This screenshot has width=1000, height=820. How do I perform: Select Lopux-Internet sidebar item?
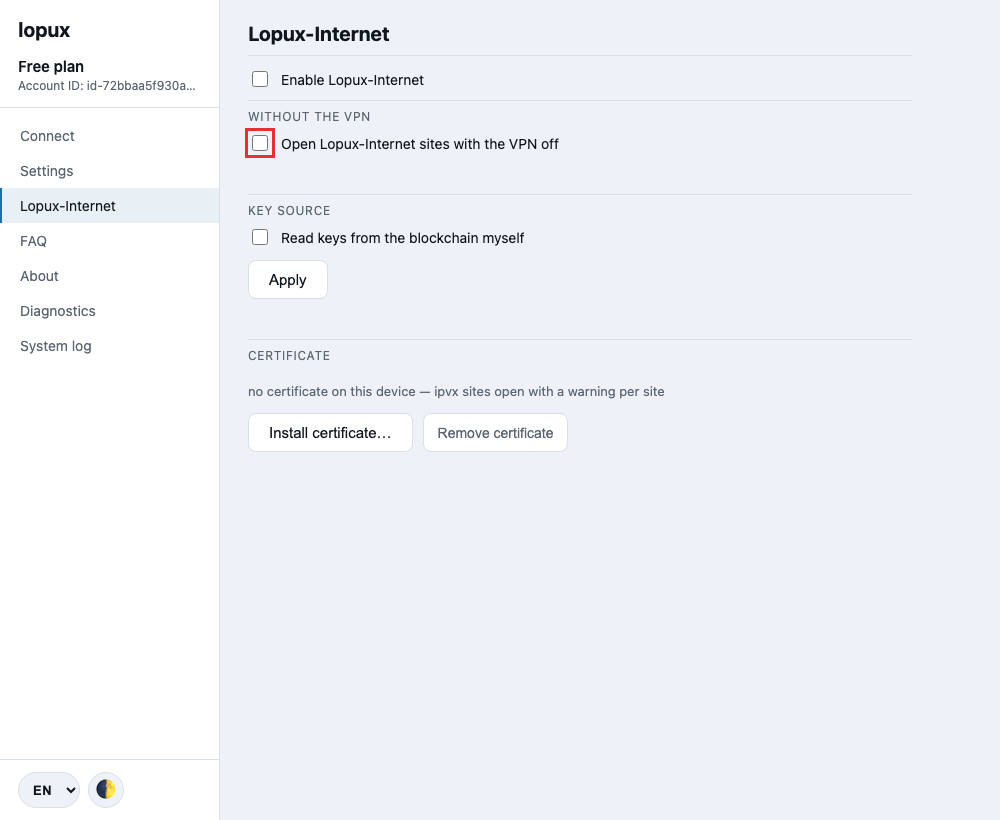[x=110, y=206]
